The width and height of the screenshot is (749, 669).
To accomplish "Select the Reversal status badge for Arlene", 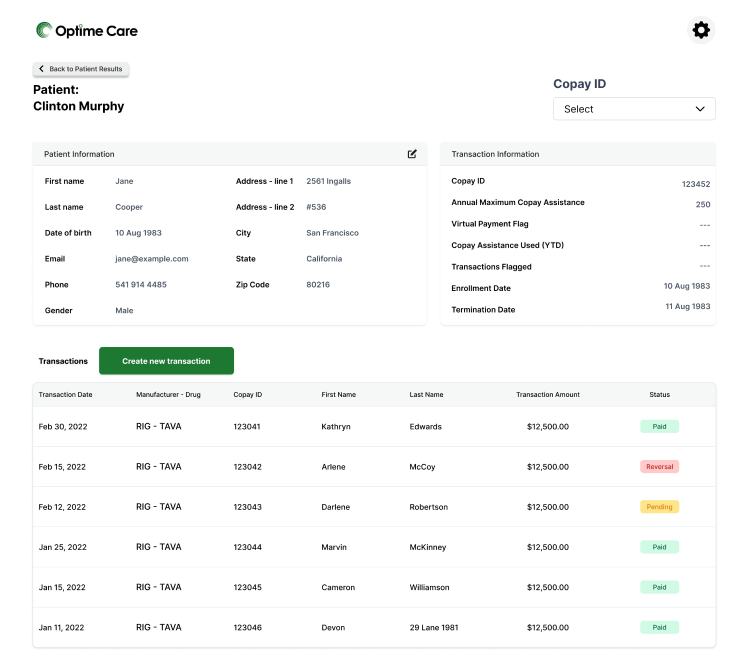I will pos(659,467).
